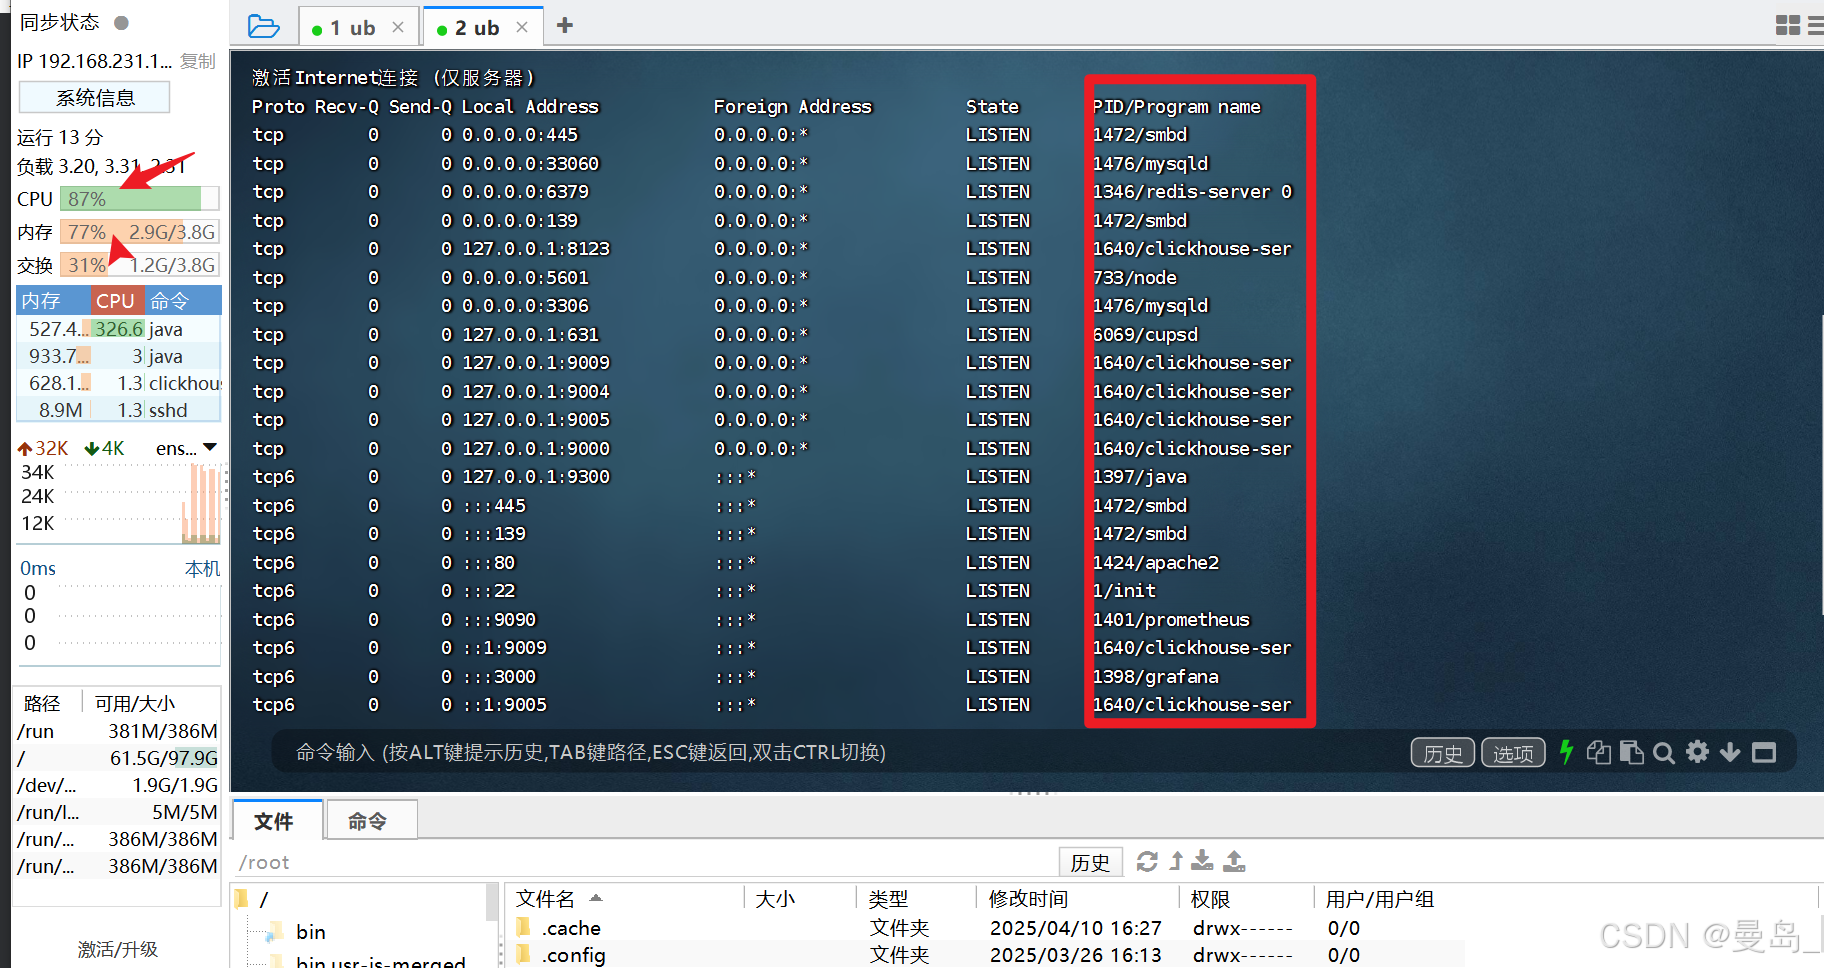Sort files by 权限 column header
Viewport: 1824px width, 968px height.
pos(1247,899)
